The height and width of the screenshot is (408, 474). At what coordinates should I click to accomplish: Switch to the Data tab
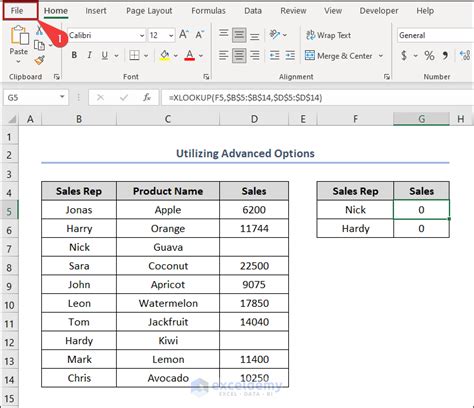253,11
